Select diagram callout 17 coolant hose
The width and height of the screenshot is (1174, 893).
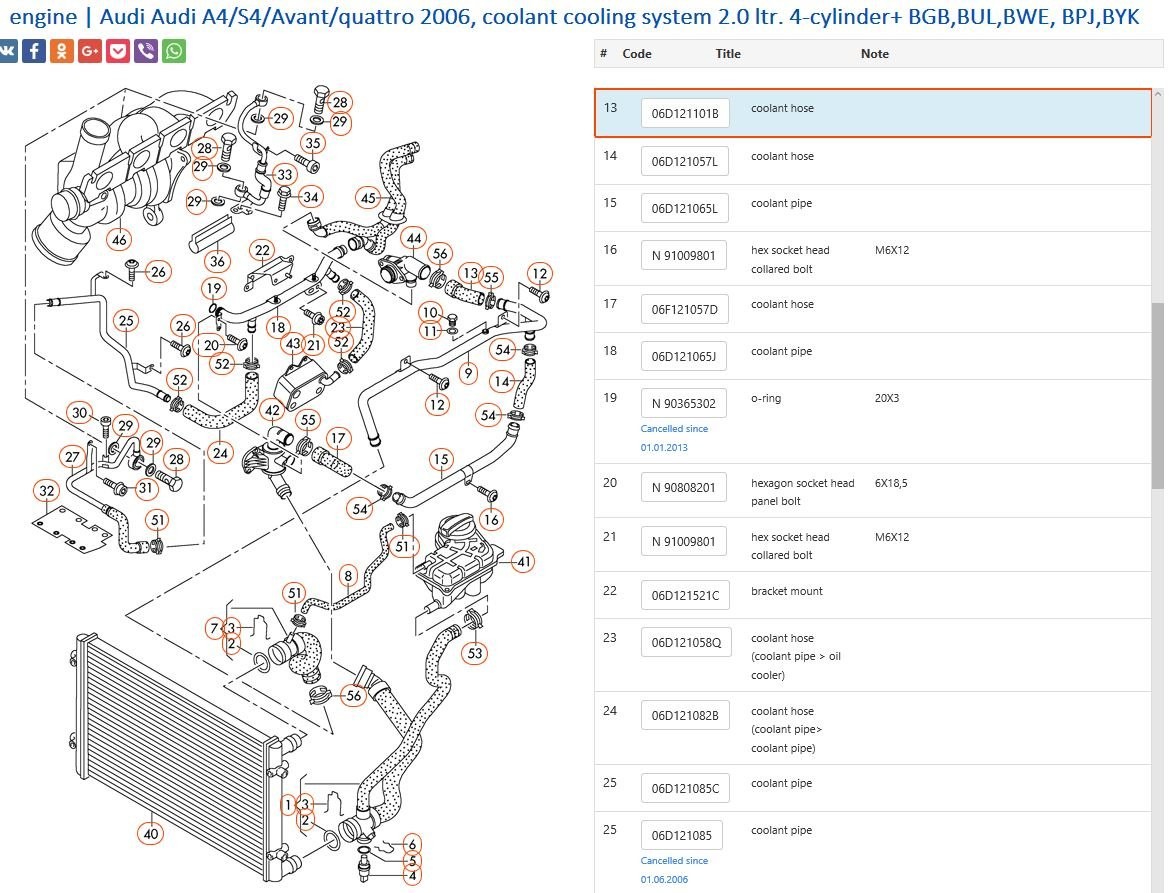338,438
